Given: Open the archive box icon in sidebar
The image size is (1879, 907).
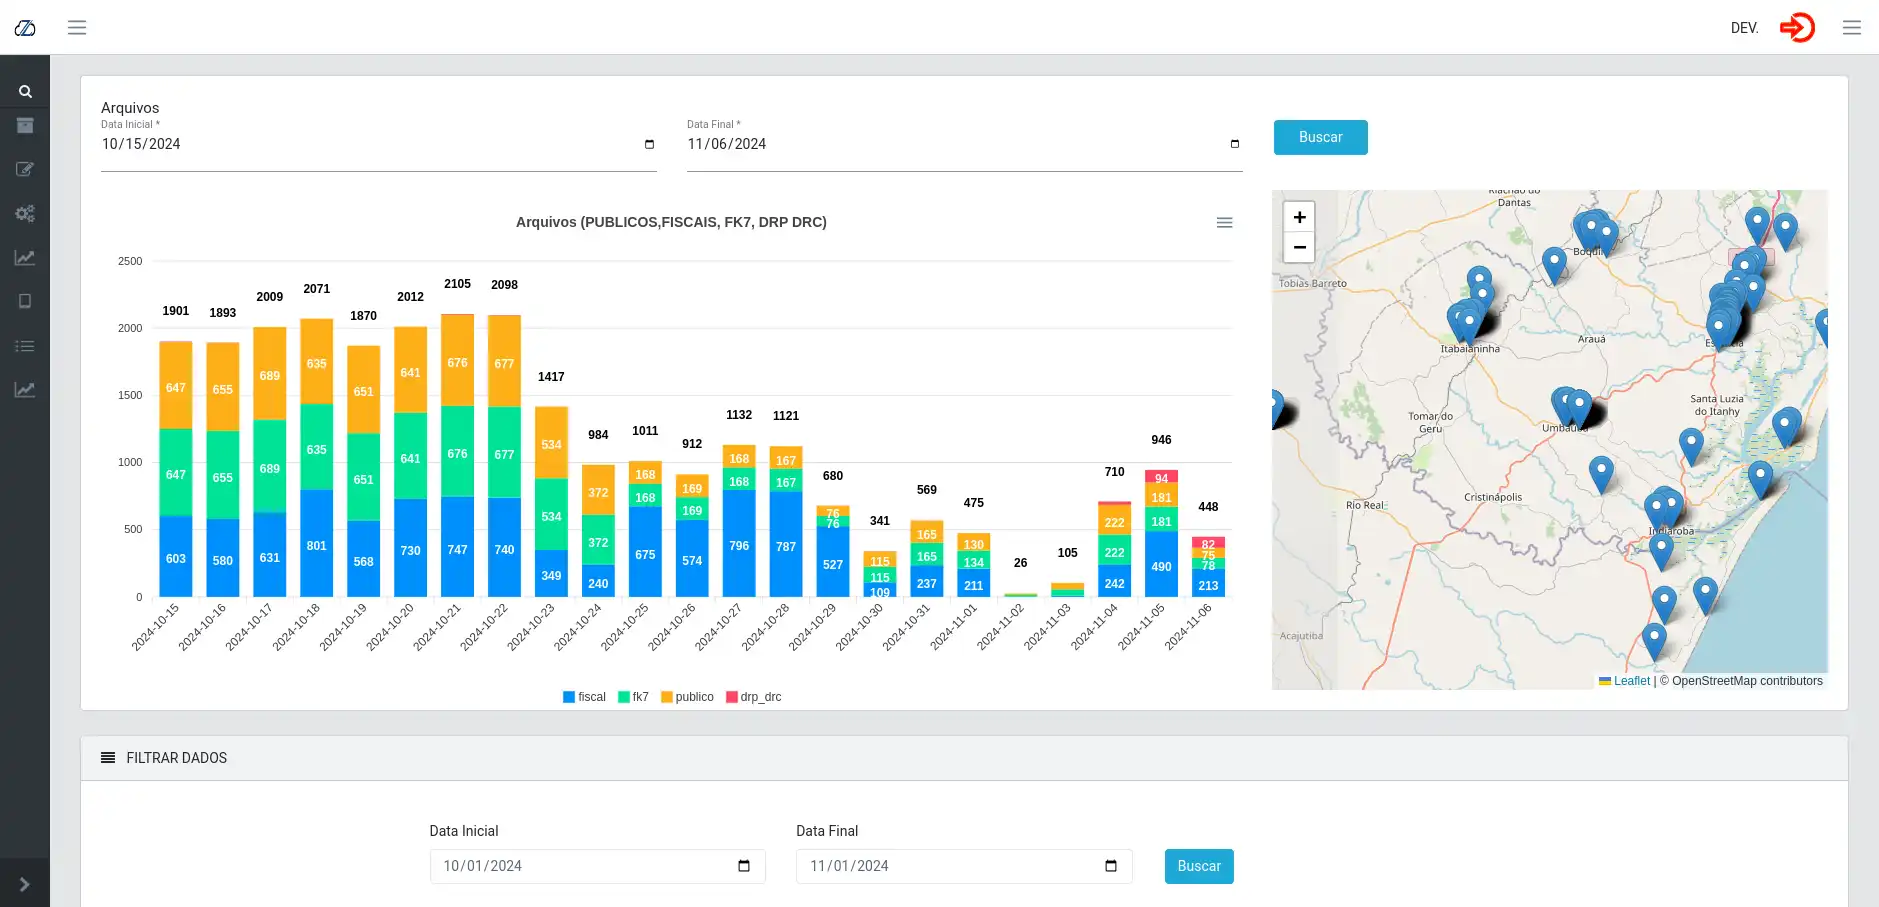Looking at the screenshot, I should point(25,125).
